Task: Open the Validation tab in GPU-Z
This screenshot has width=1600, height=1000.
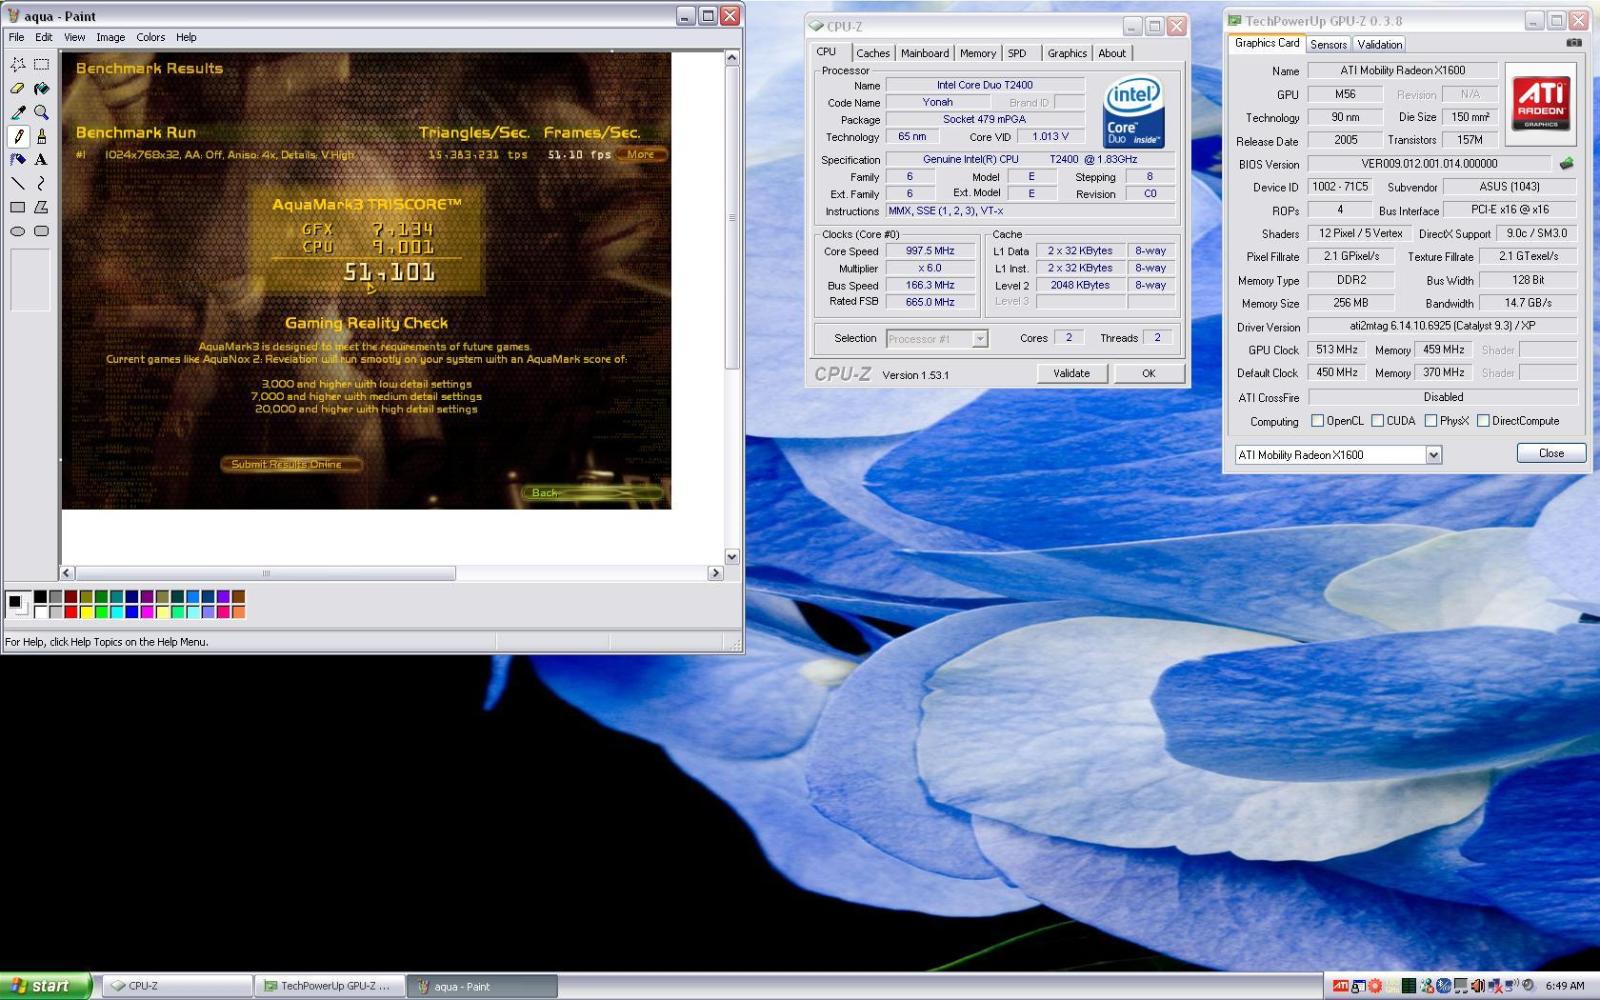Action: pos(1379,44)
